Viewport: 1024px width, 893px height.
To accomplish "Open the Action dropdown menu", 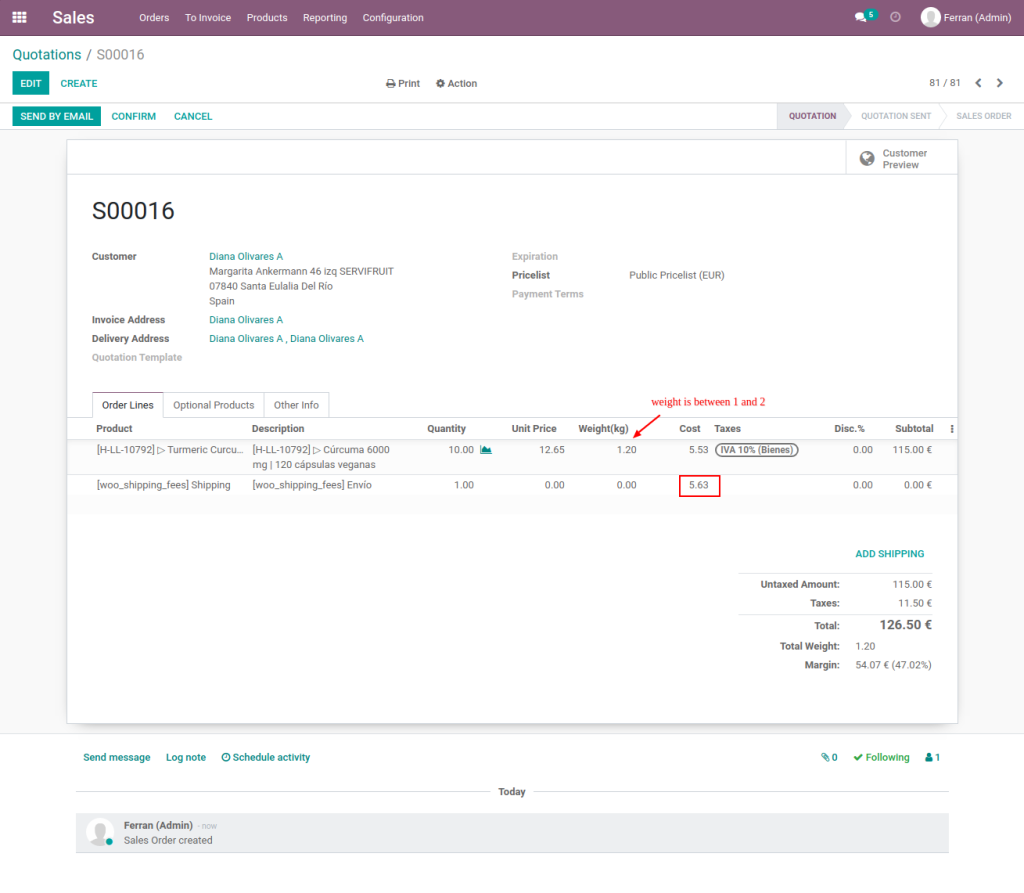I will (456, 83).
